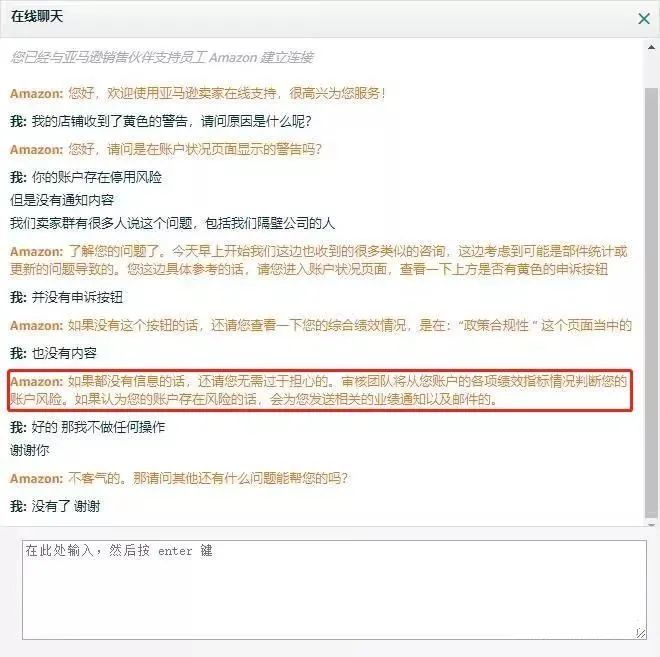Click the textarea resize grip corner
Image resolution: width=660 pixels, height=657 pixels.
coord(640,633)
